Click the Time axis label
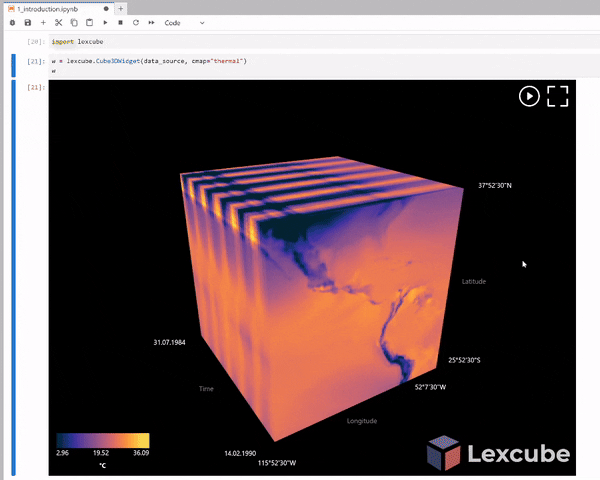 206,389
